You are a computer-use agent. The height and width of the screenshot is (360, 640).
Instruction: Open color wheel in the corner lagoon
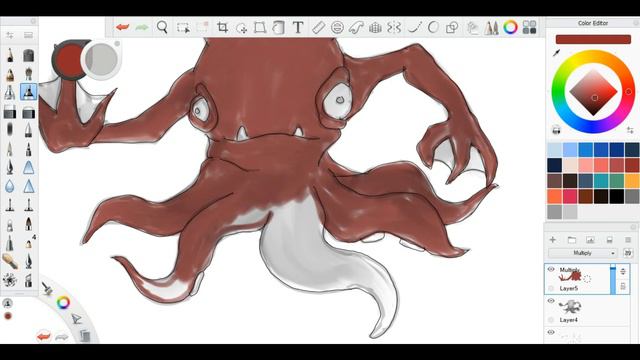(63, 302)
